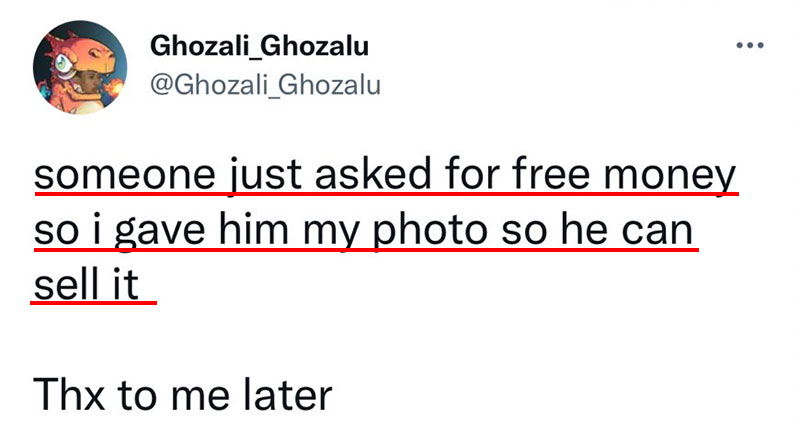
Task: Click the Ghozali_Ghozalu profile avatar
Action: [80, 67]
